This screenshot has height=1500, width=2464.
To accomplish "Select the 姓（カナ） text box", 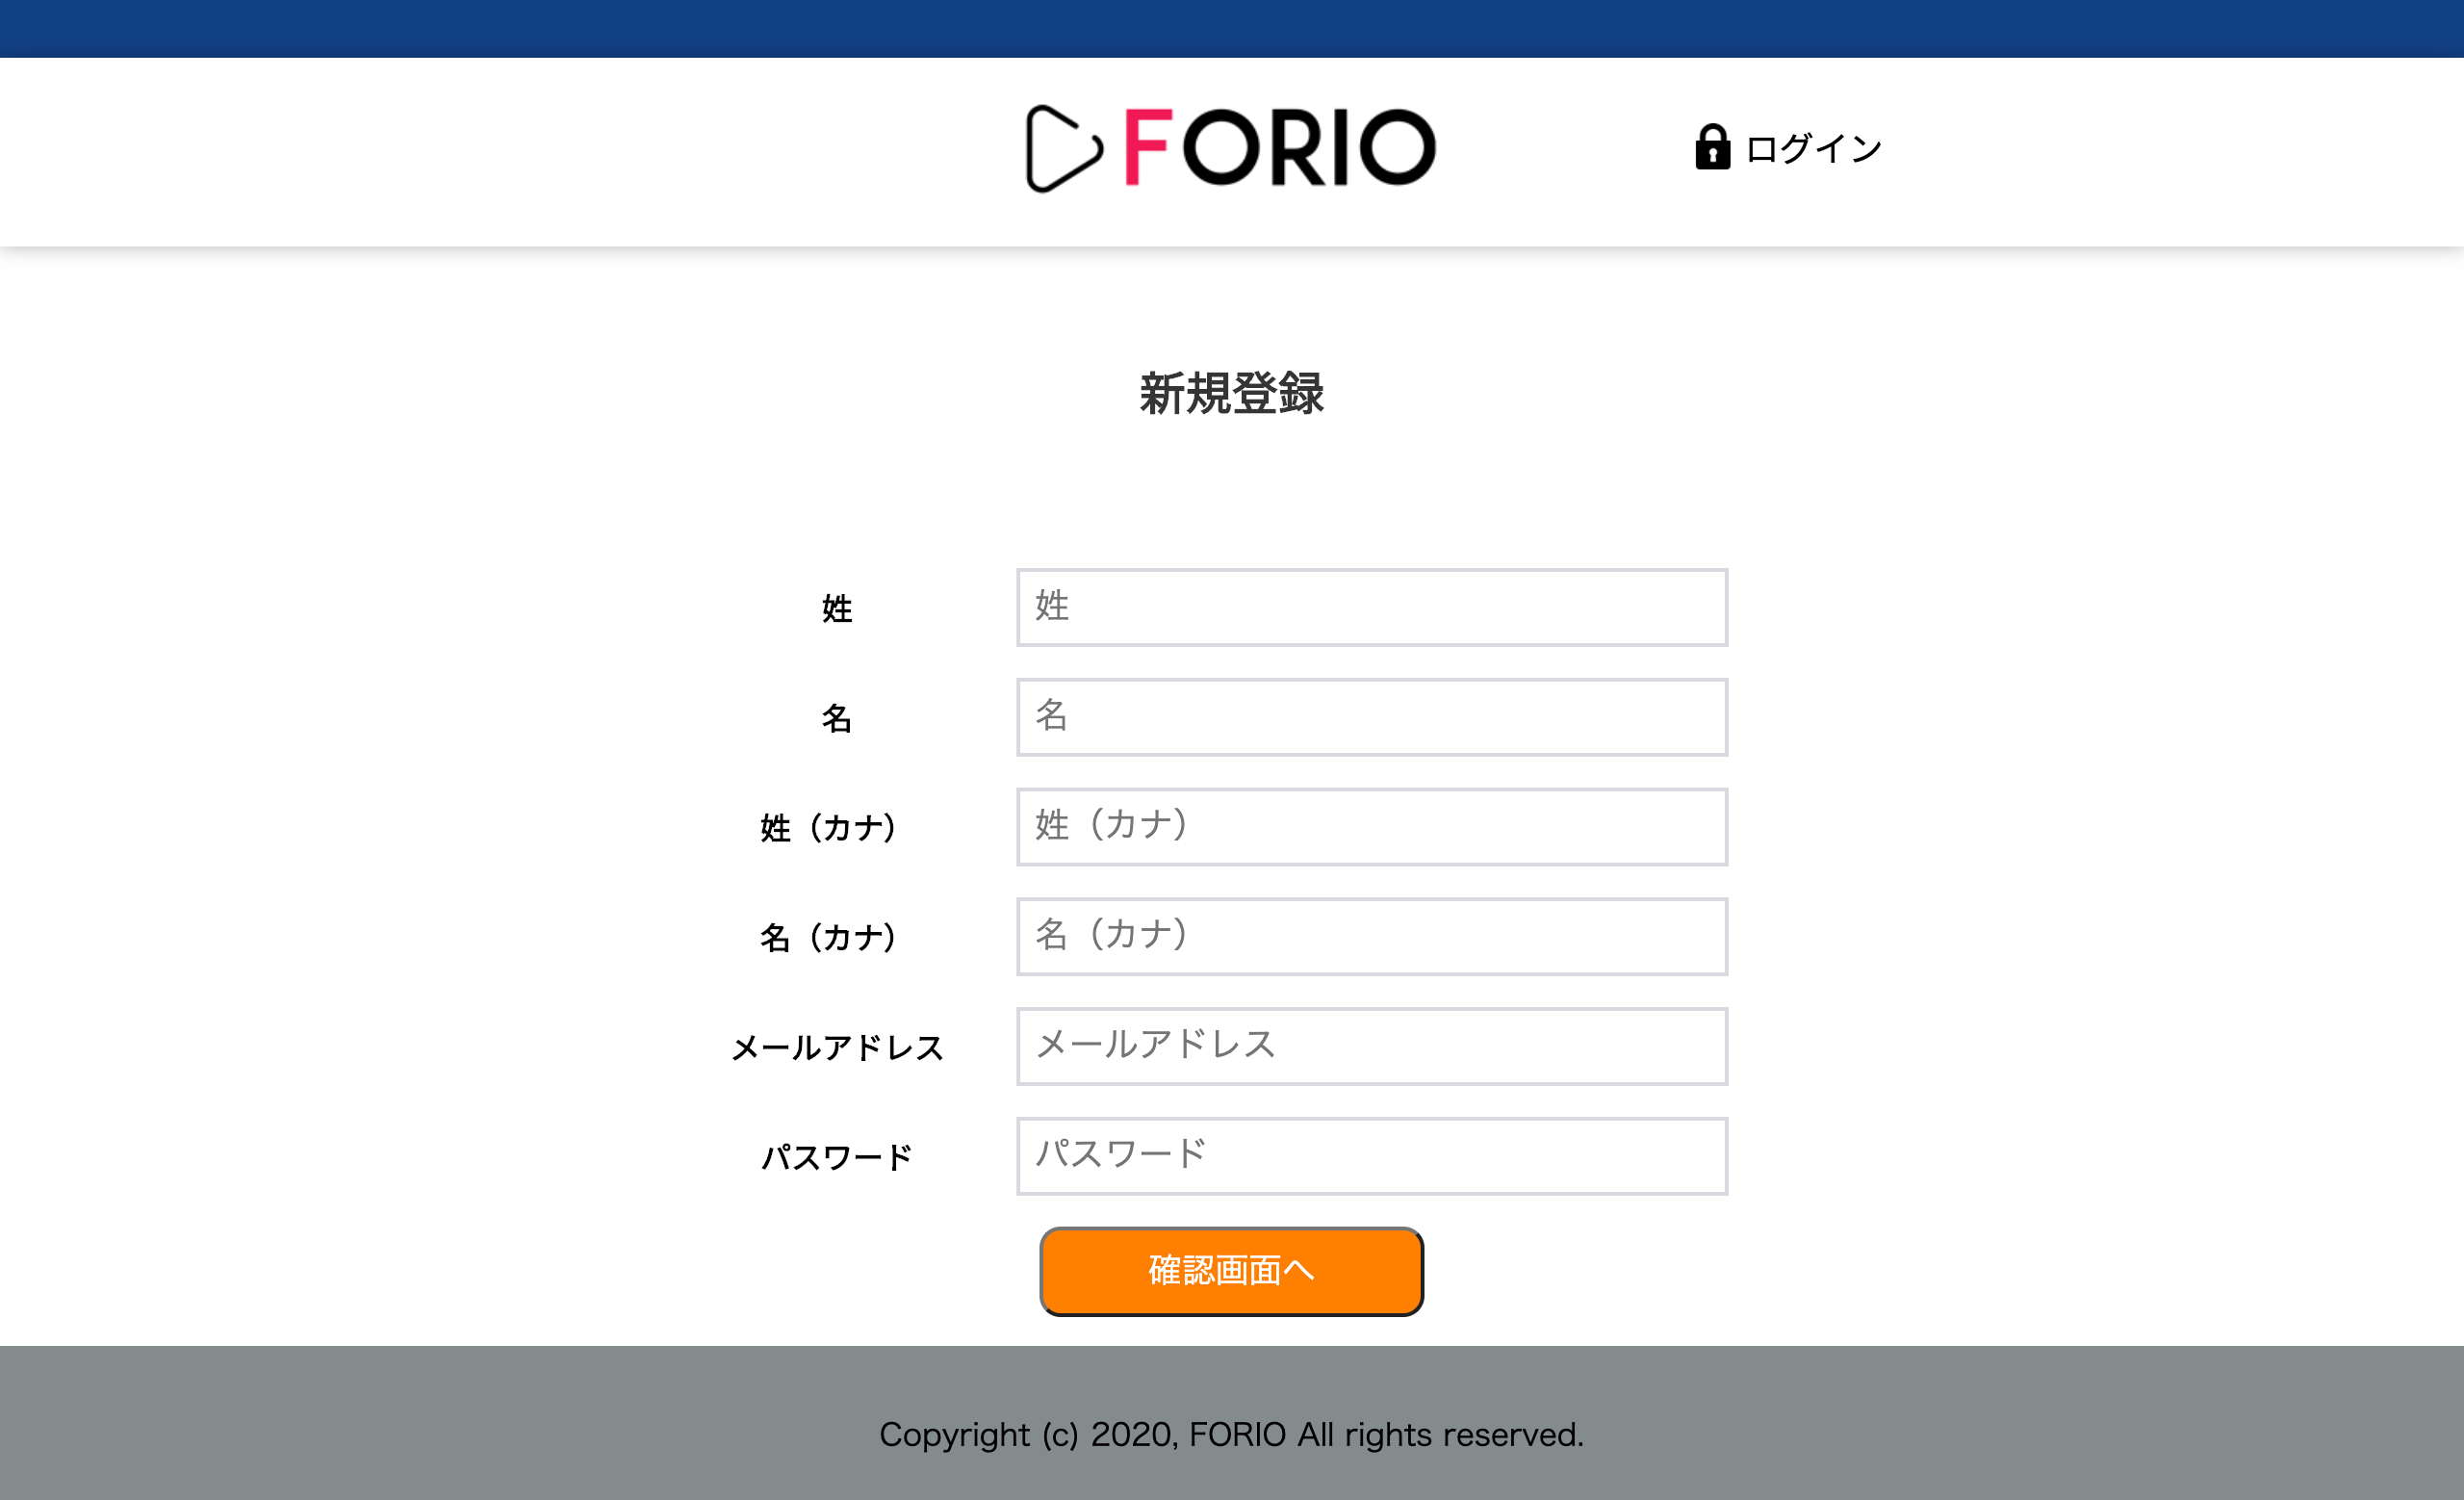I will tap(1370, 827).
